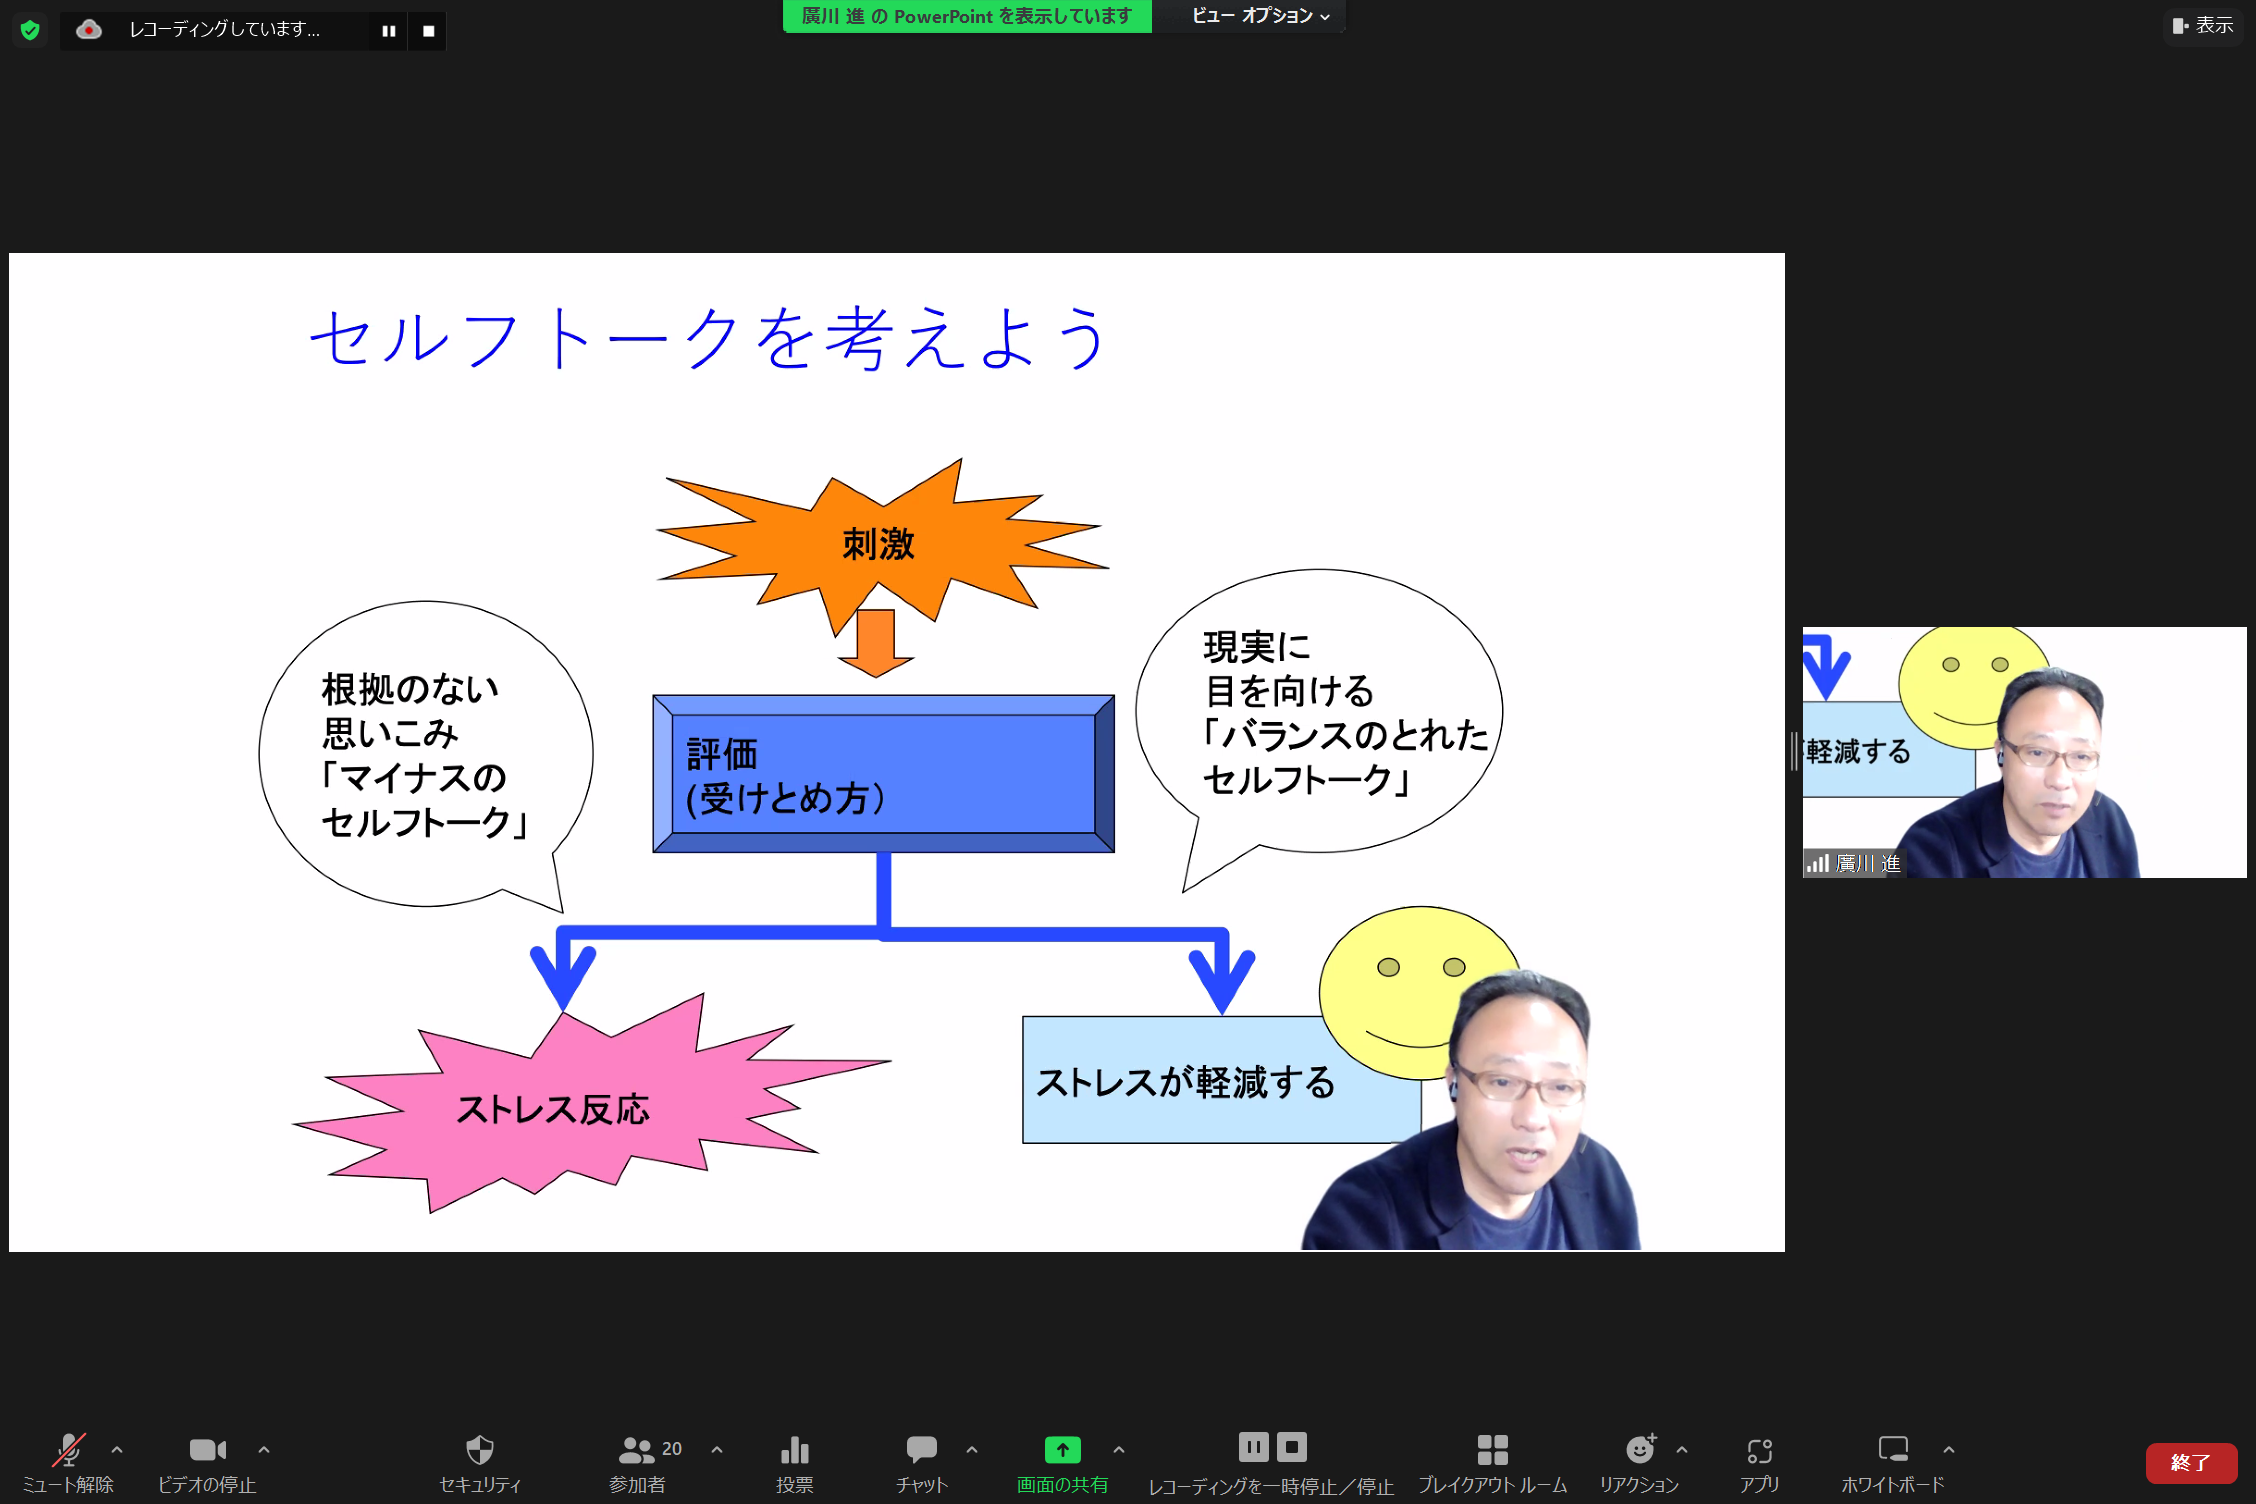Expand chat options chevron beside チャット
2256x1504 pixels.
pyautogui.click(x=972, y=1449)
